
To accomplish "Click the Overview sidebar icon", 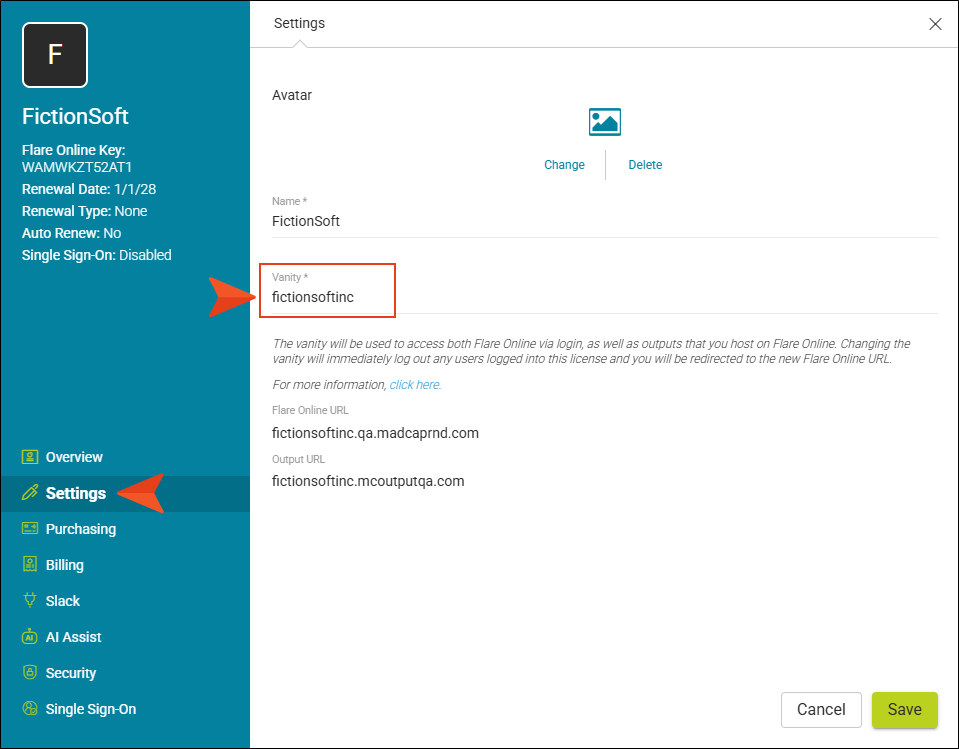I will tap(29, 457).
